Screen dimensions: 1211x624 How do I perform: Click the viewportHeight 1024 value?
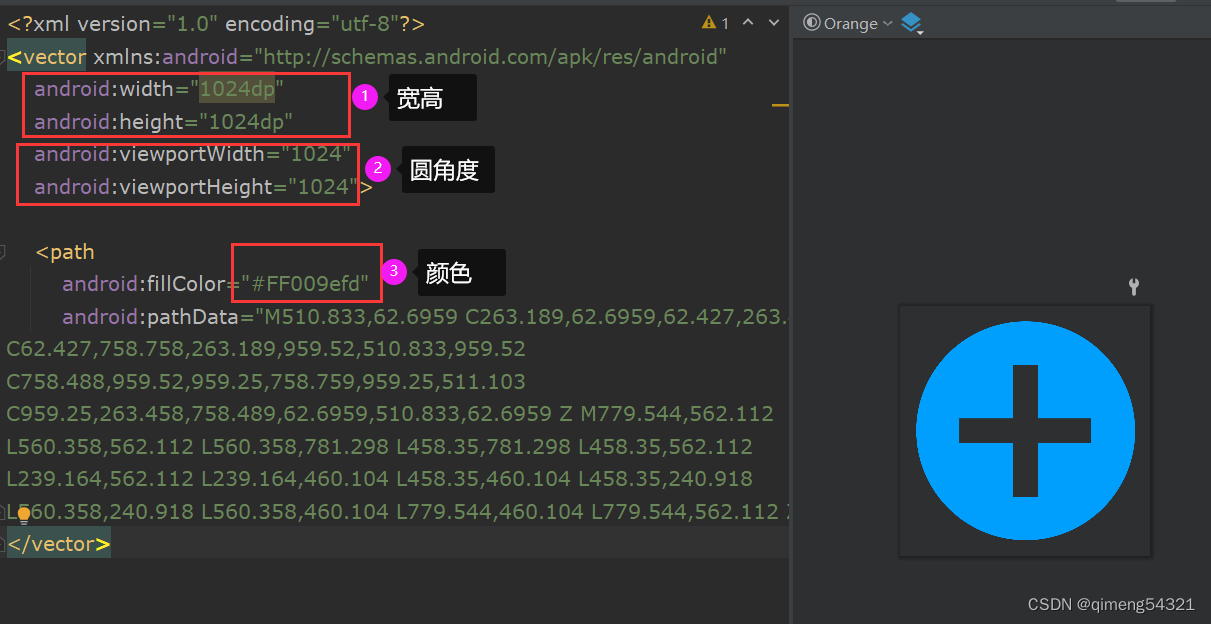[324, 186]
